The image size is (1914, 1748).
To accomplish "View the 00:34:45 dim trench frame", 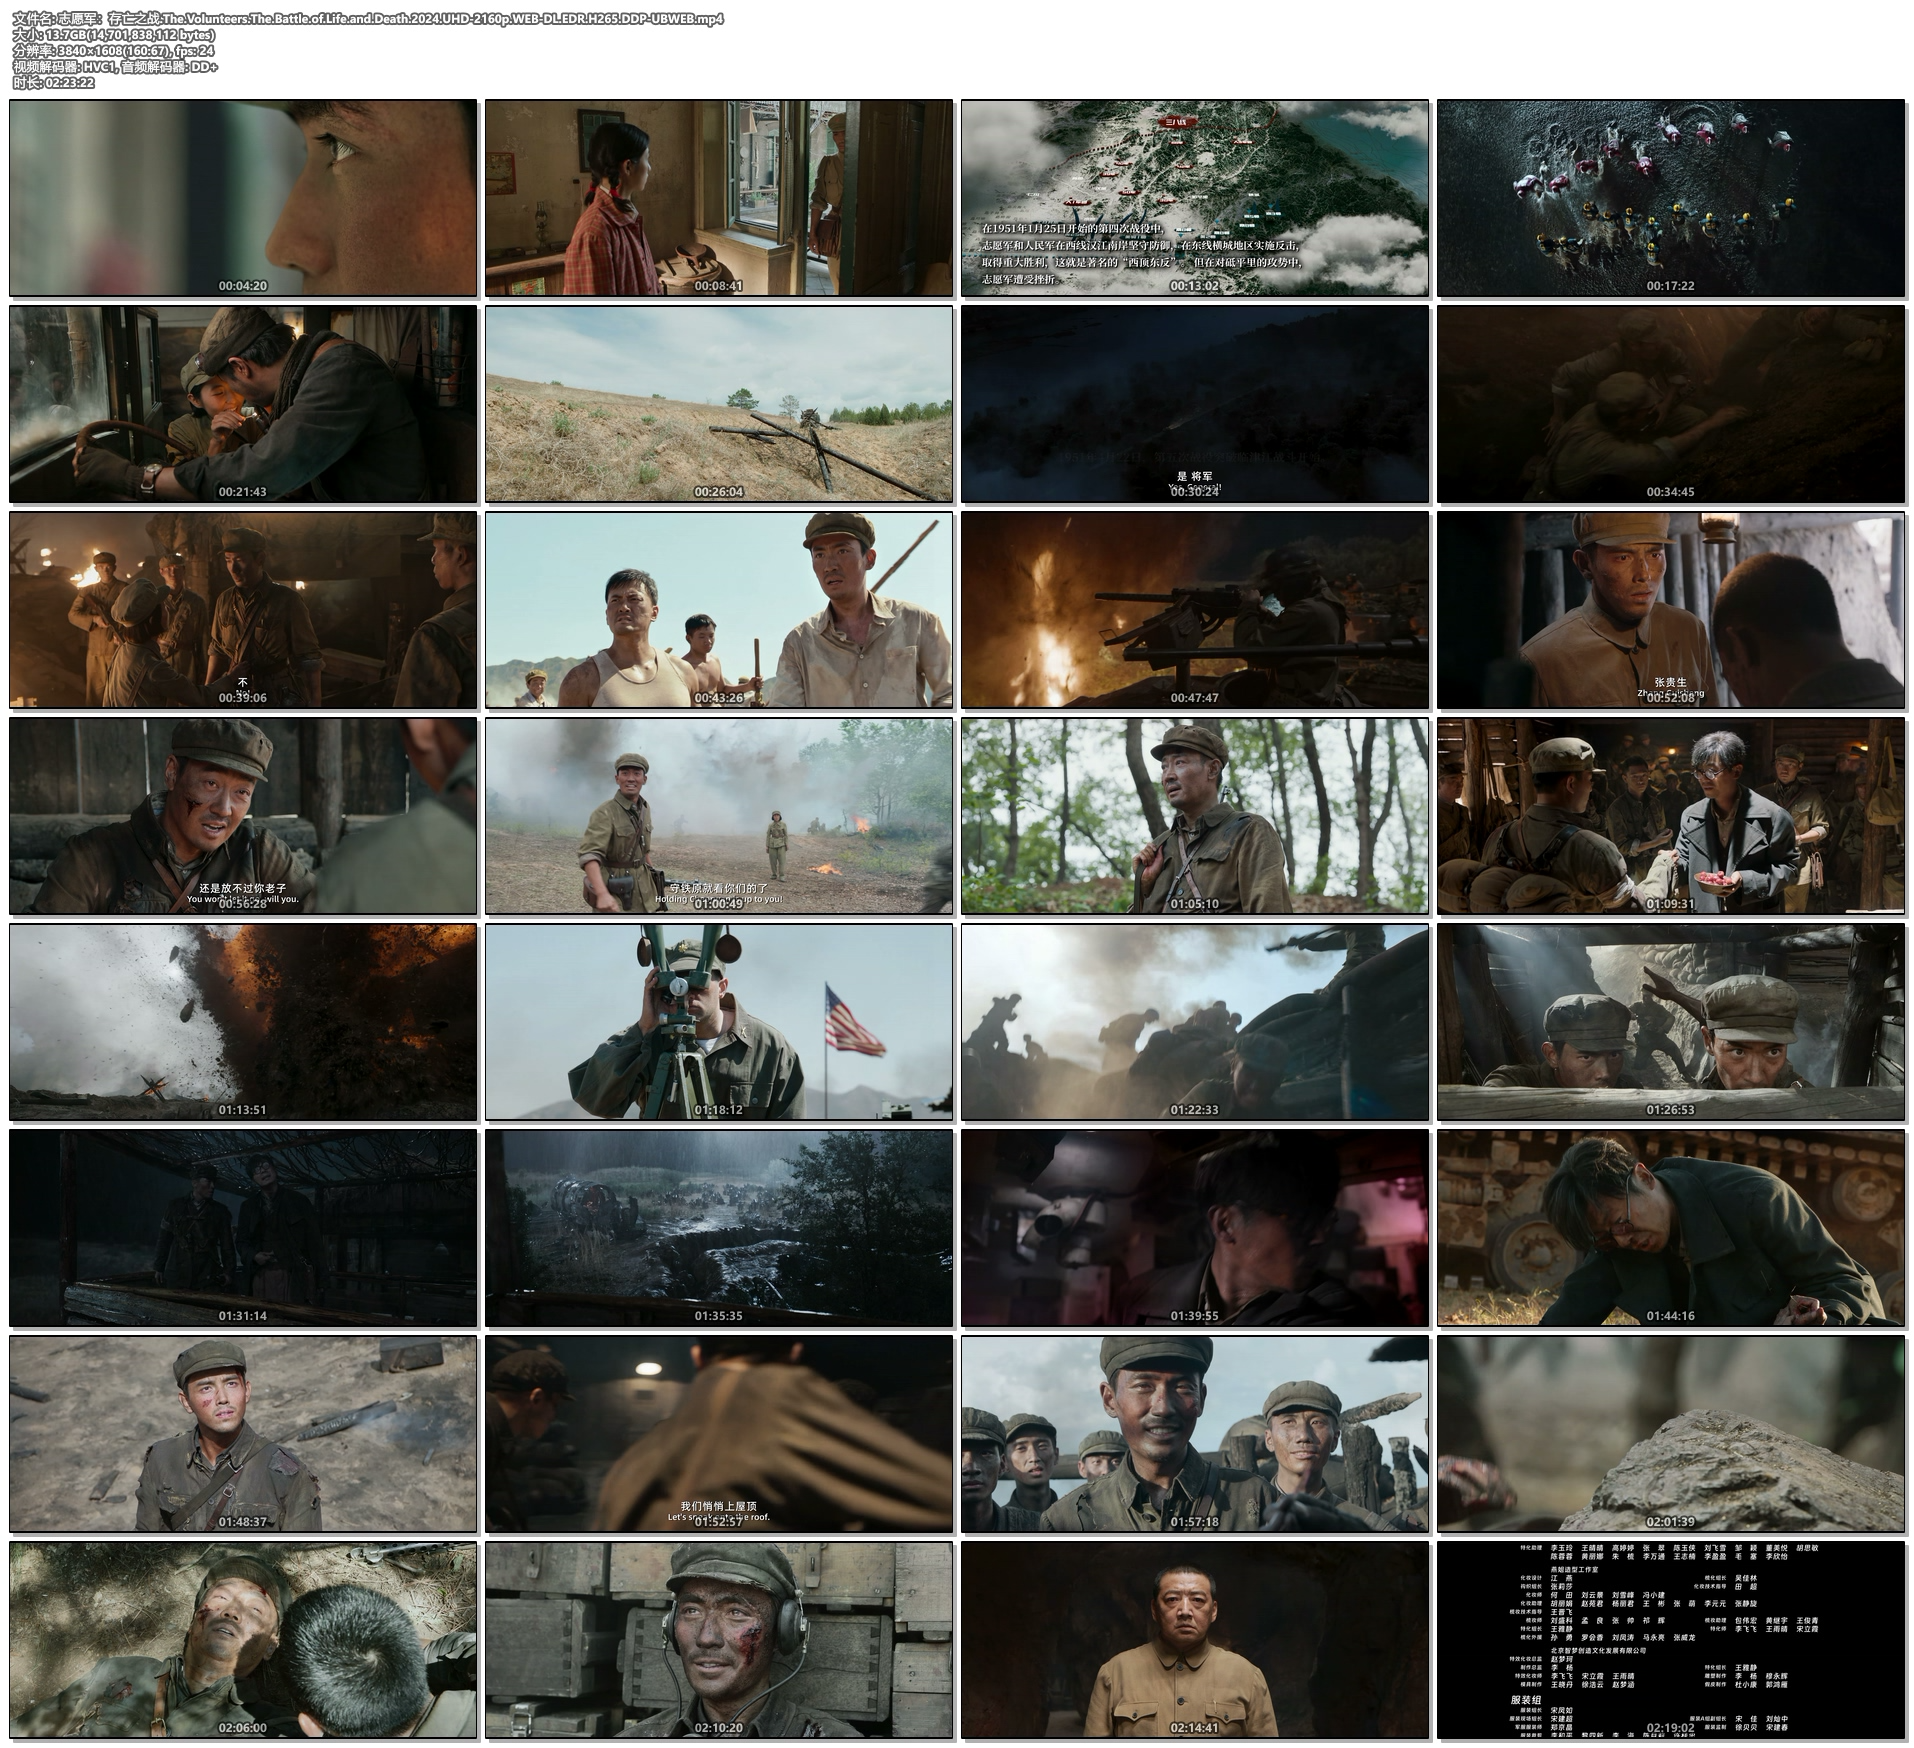I will click(1671, 404).
